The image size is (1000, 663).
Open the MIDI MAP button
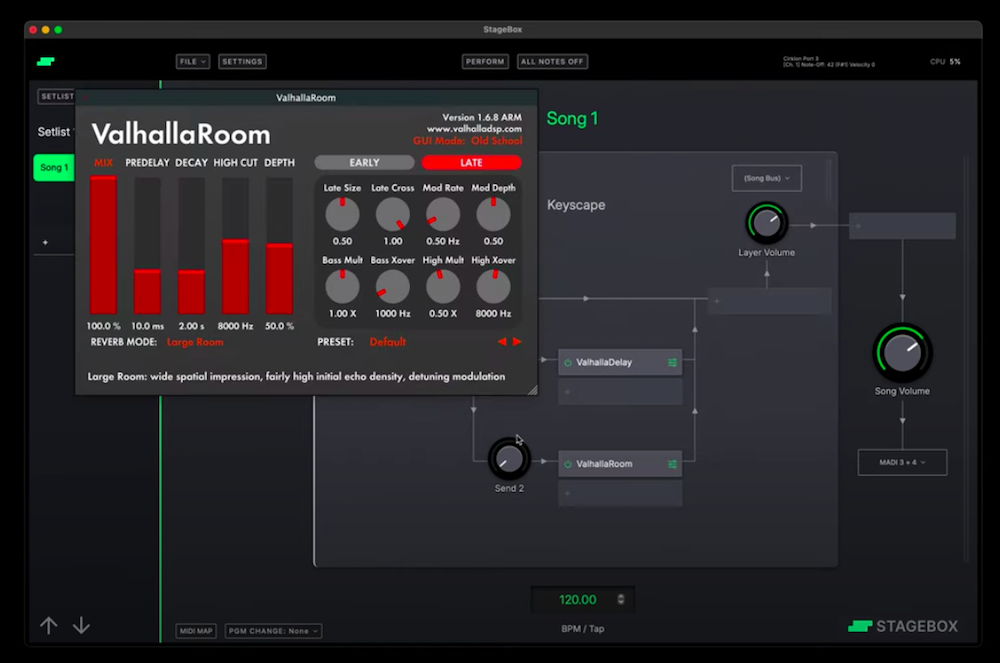pyautogui.click(x=196, y=631)
